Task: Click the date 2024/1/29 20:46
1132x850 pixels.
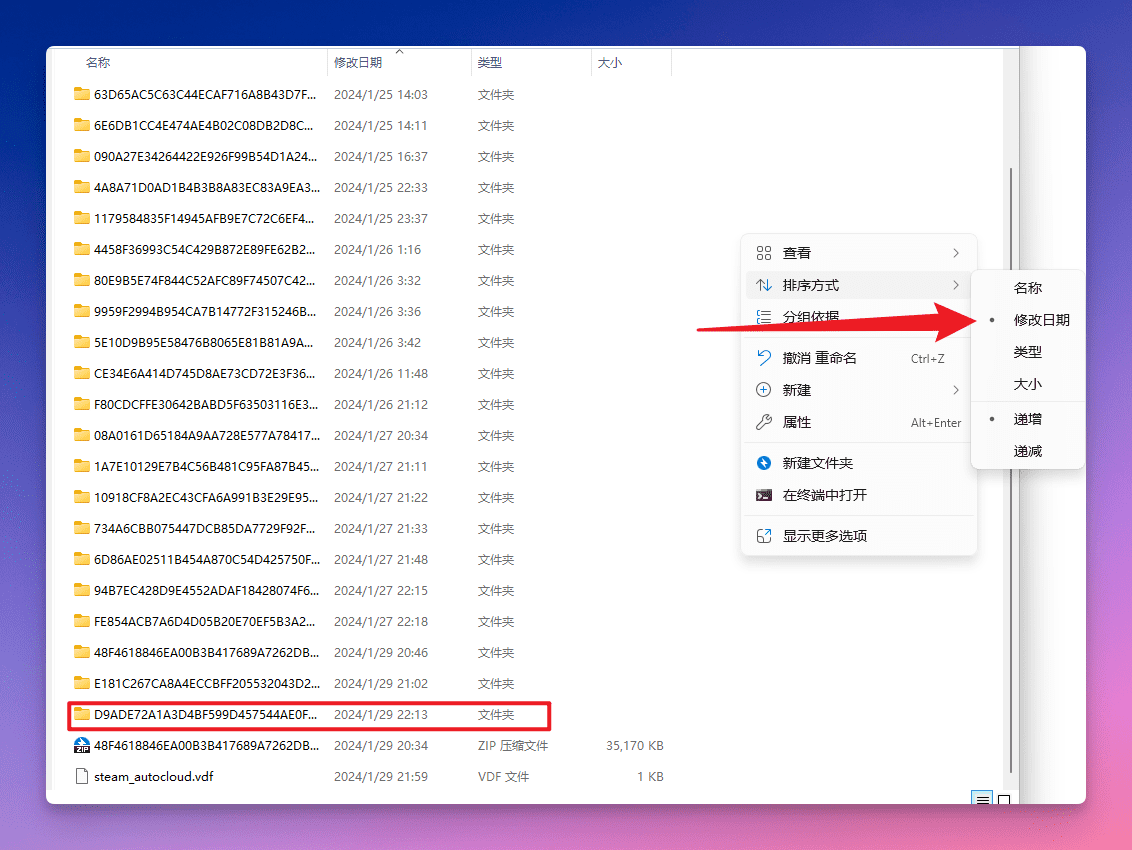Action: 380,653
